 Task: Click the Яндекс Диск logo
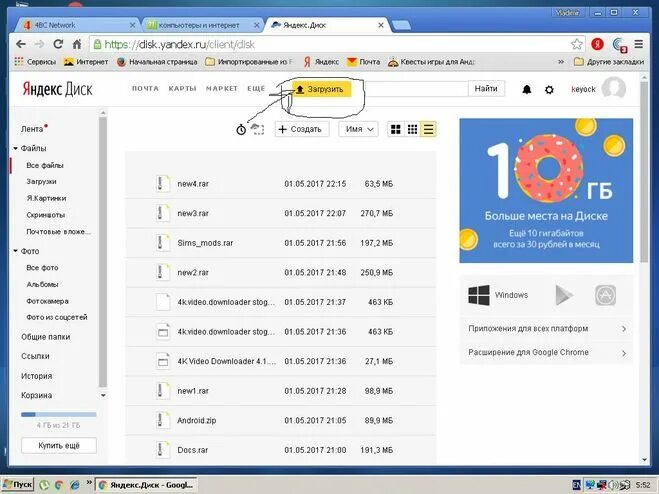[x=58, y=89]
